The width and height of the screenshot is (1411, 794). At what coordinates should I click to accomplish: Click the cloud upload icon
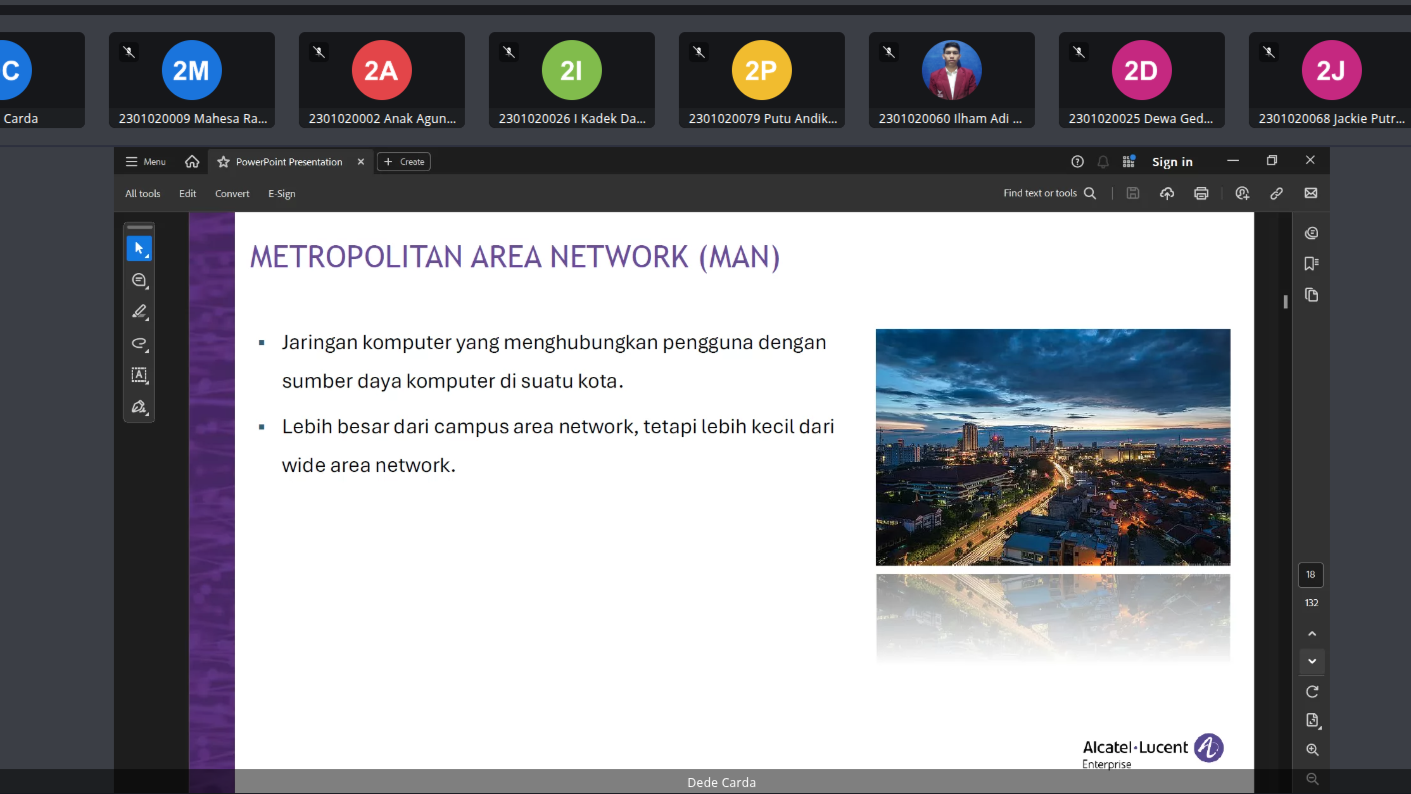coord(1166,193)
